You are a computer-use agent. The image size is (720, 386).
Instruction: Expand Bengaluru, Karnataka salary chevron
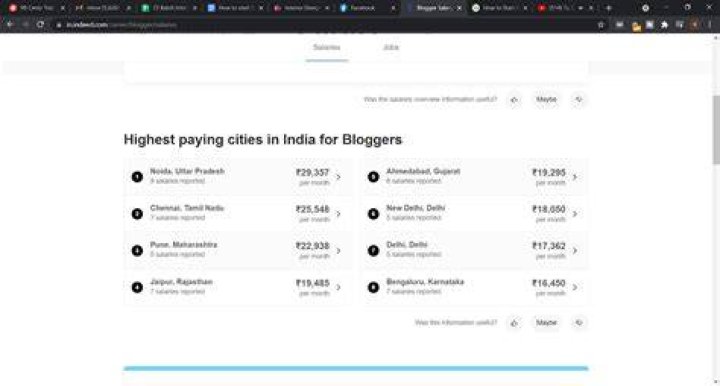click(575, 287)
